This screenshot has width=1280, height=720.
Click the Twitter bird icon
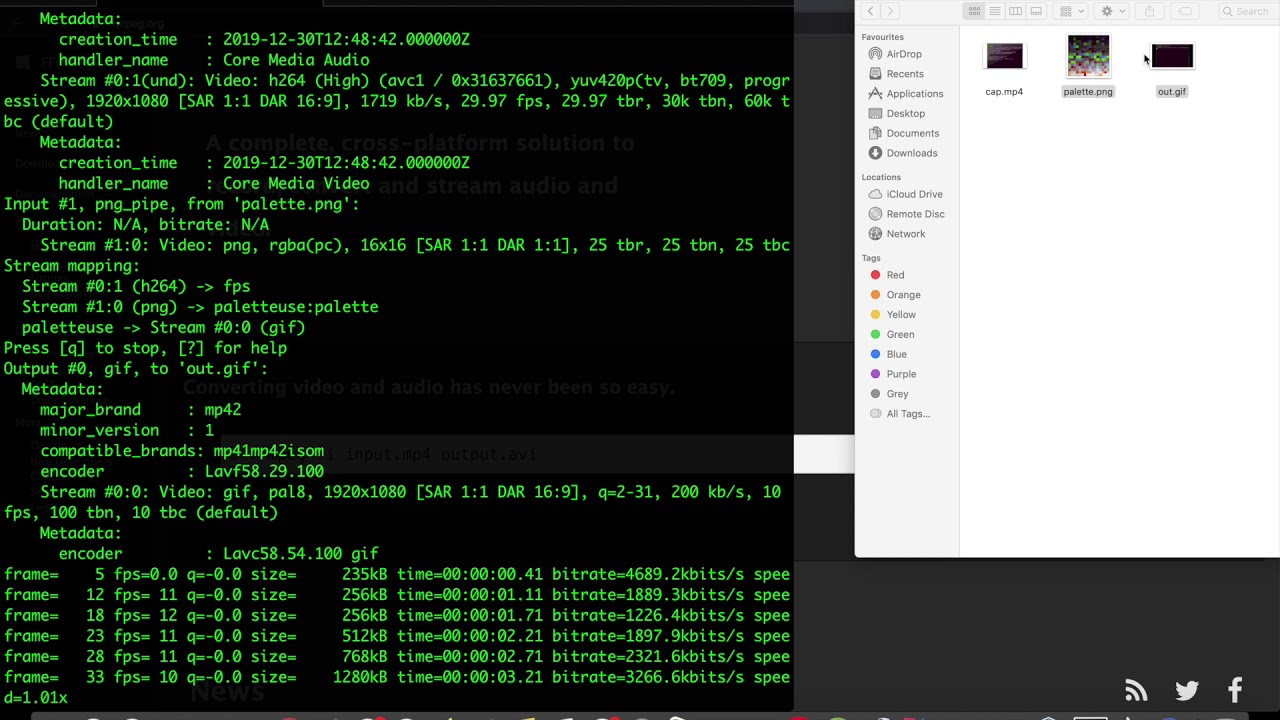1187,690
